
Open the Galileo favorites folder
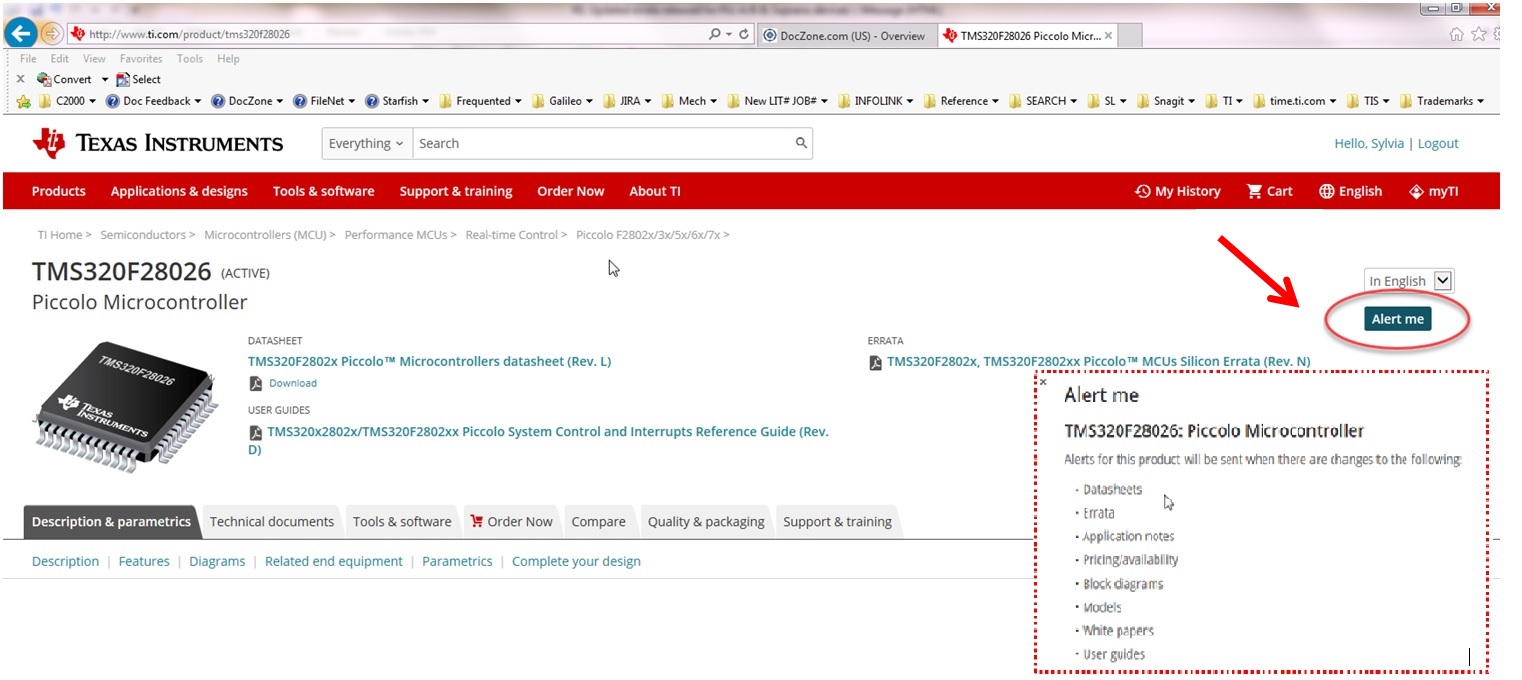point(563,101)
